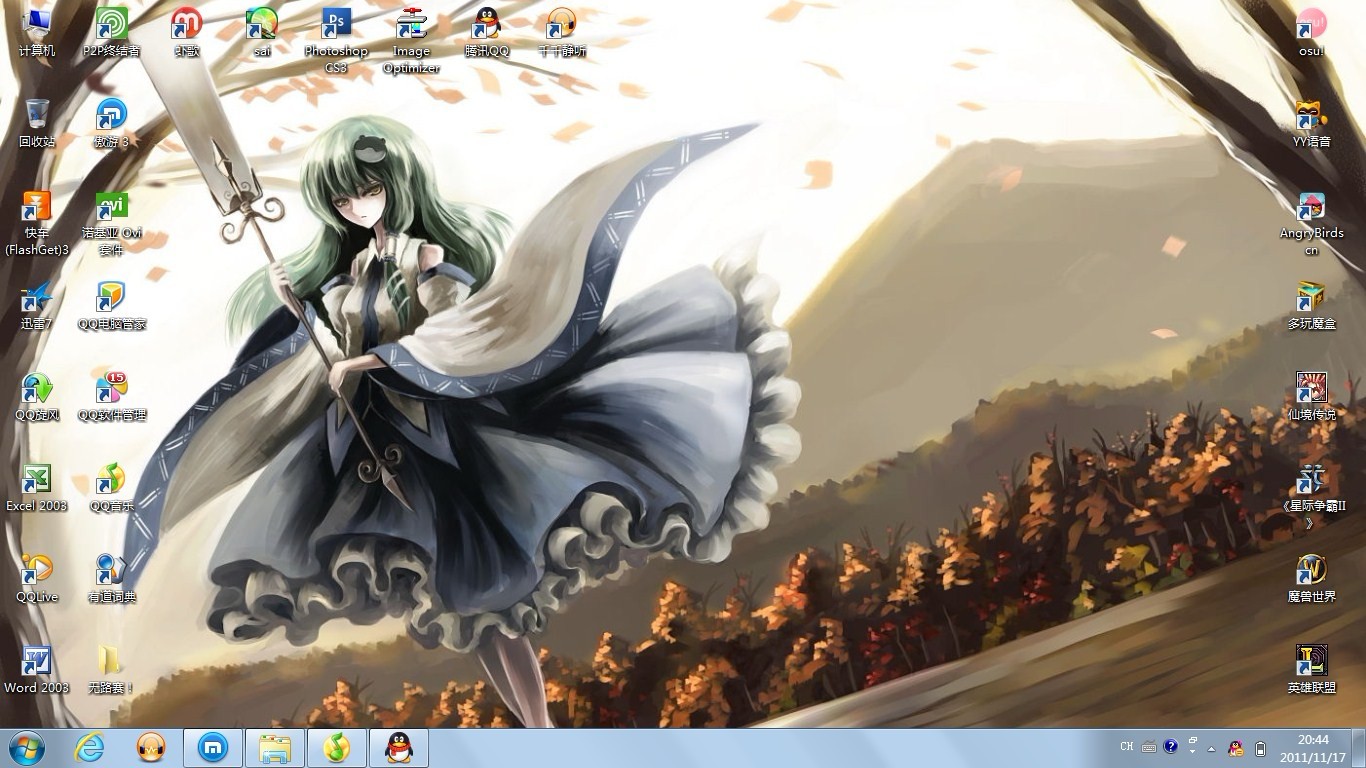This screenshot has height=768, width=1366.
Task: Click the osu! desktop shortcut
Action: pos(1311,24)
